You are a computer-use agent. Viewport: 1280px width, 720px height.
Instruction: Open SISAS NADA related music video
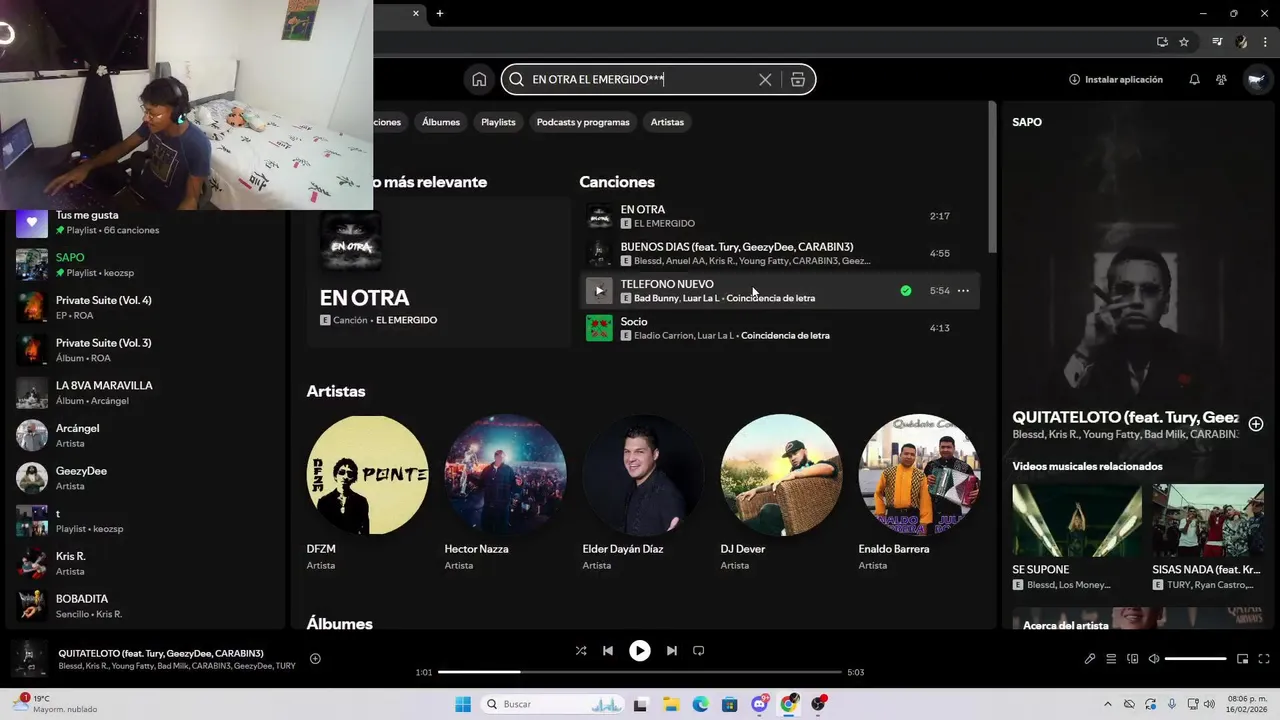point(1208,537)
